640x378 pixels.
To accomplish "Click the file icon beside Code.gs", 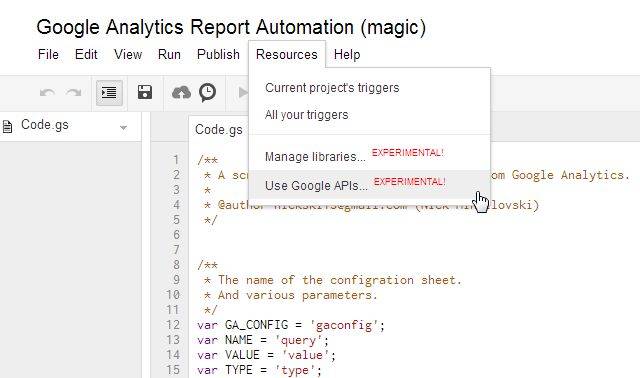I will coord(7,126).
